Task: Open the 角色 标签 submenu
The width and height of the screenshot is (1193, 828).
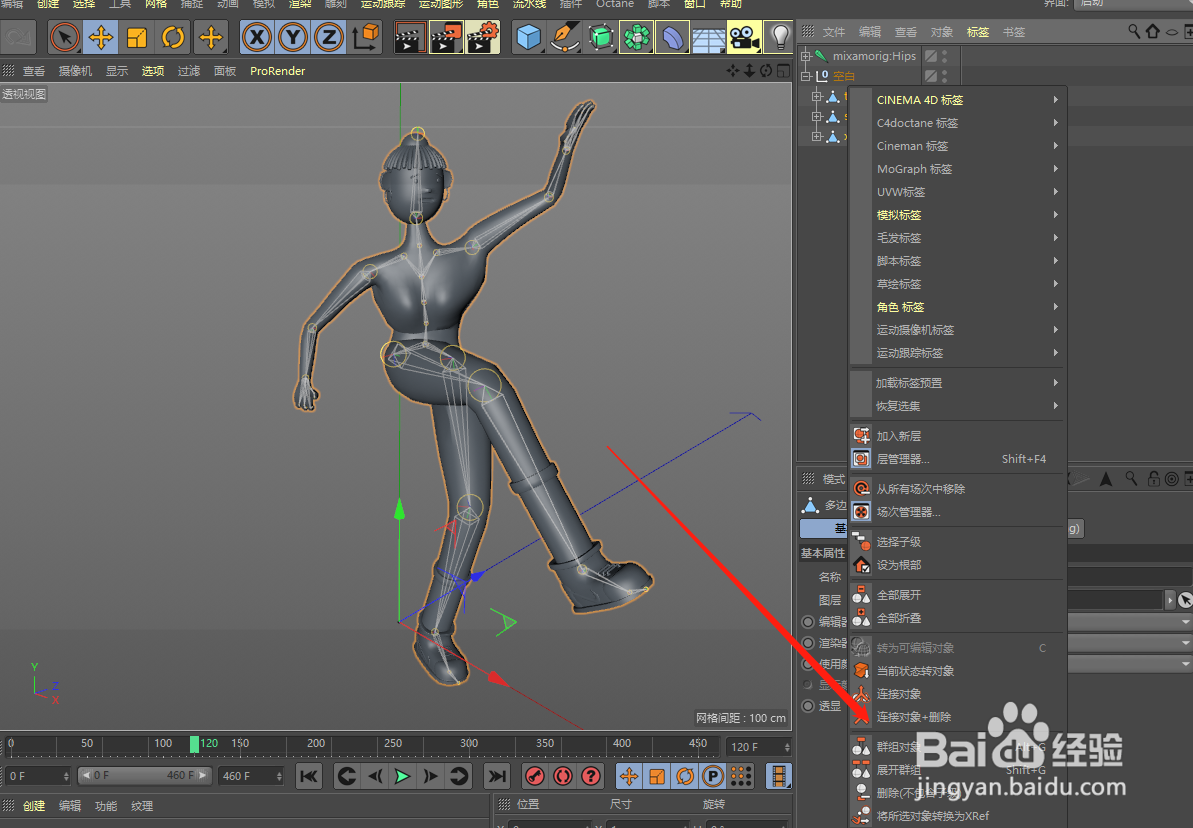Action: (958, 307)
